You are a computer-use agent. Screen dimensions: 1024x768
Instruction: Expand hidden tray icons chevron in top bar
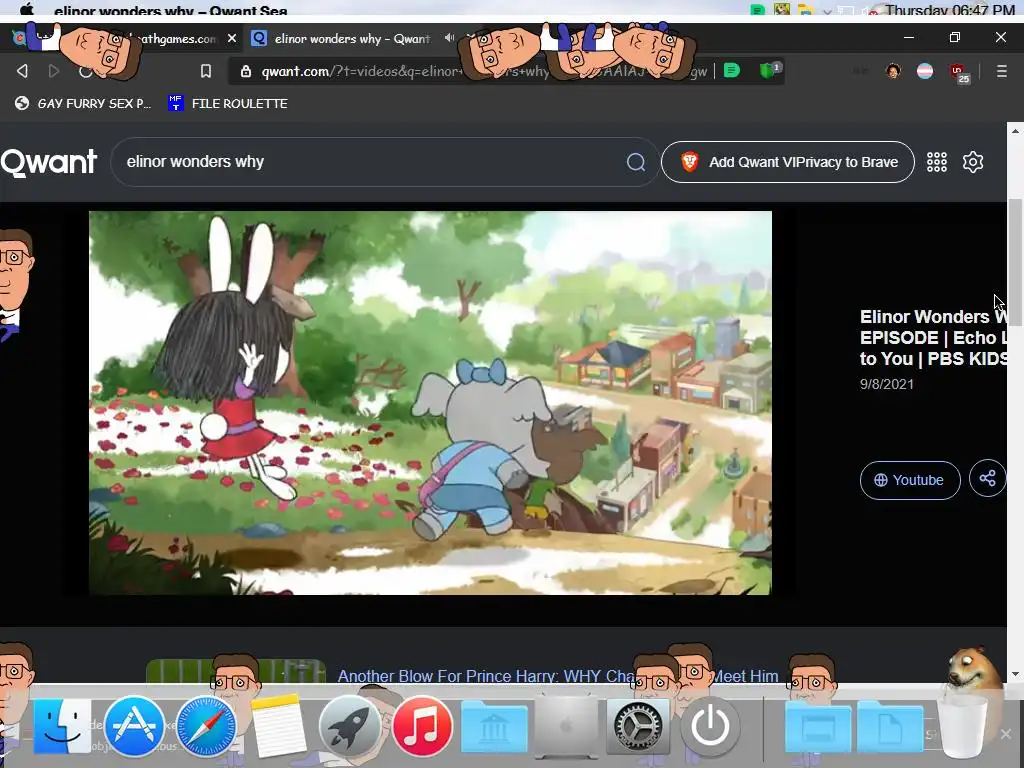[x=827, y=10]
